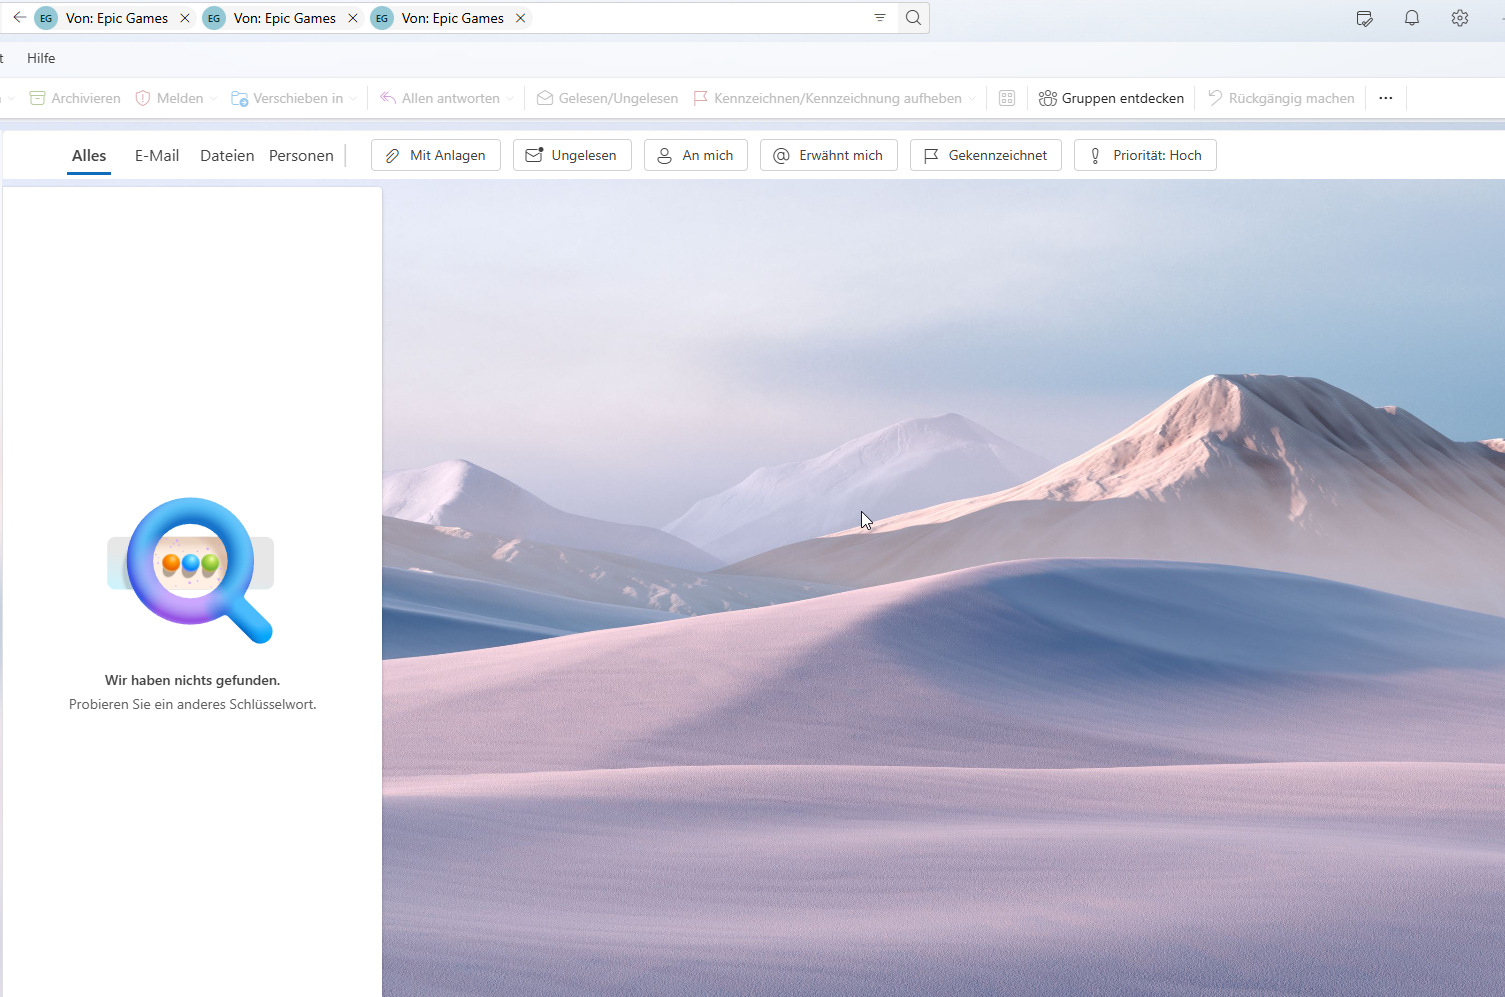Click the Melden toolbar button
1505x997 pixels.
(x=169, y=98)
